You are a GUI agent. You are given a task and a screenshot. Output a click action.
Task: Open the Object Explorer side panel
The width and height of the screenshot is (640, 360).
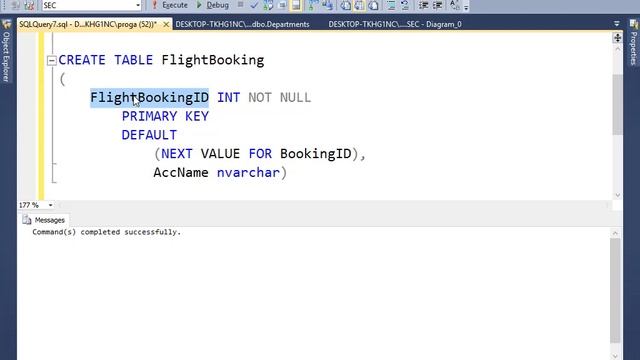[x=6, y=51]
